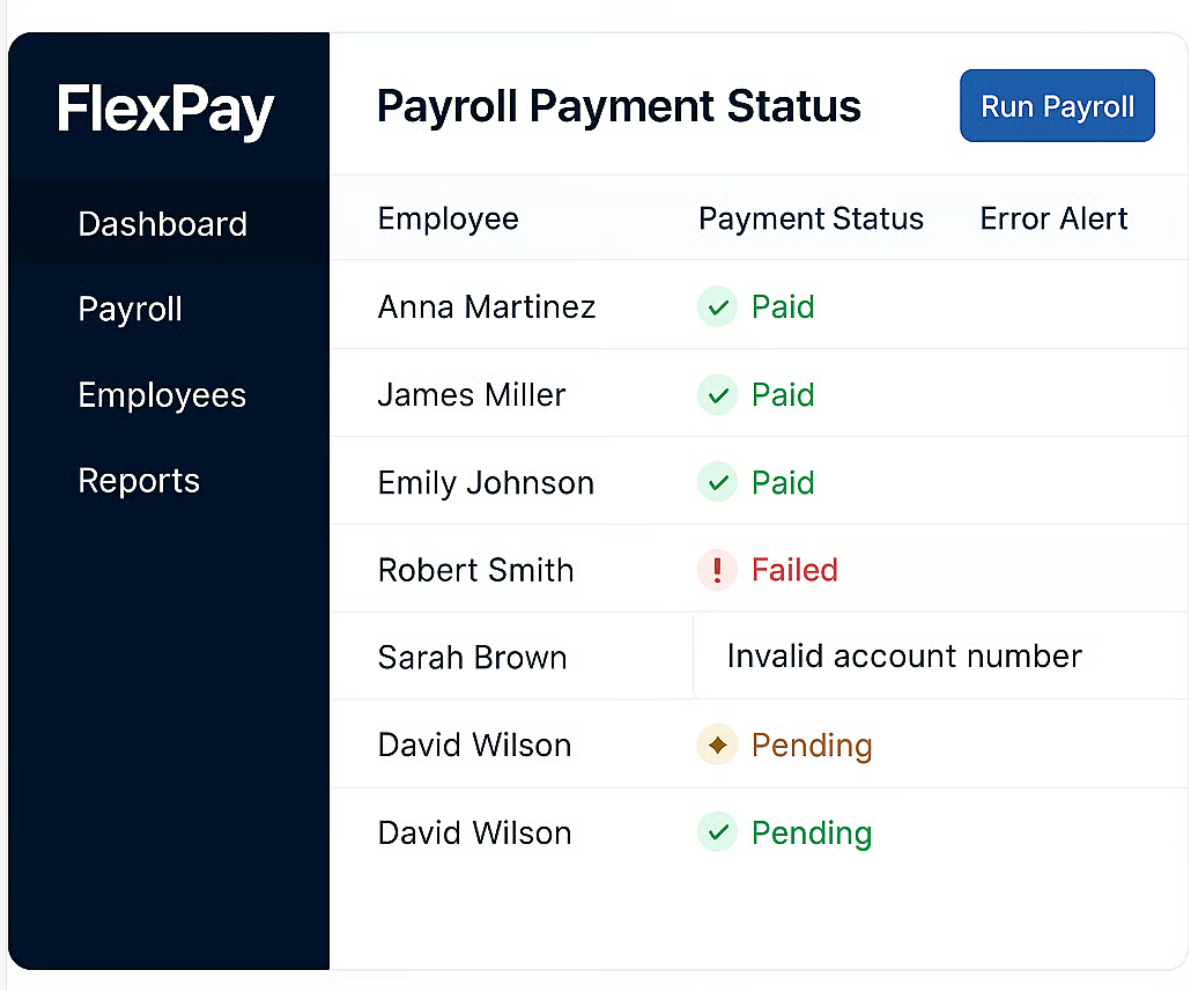Open the Employees sidebar page
This screenshot has height=990, width=1189.
coord(162,395)
